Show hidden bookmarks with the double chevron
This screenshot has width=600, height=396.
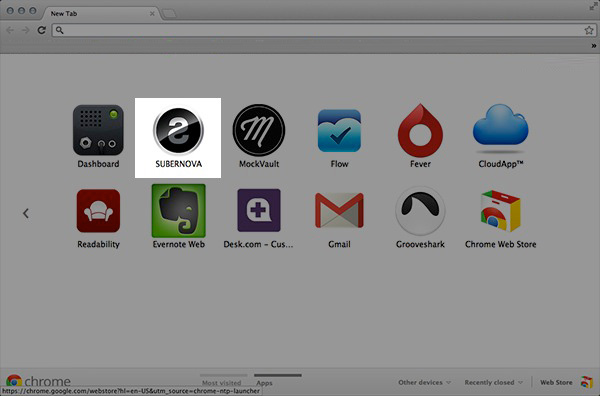(x=593, y=46)
